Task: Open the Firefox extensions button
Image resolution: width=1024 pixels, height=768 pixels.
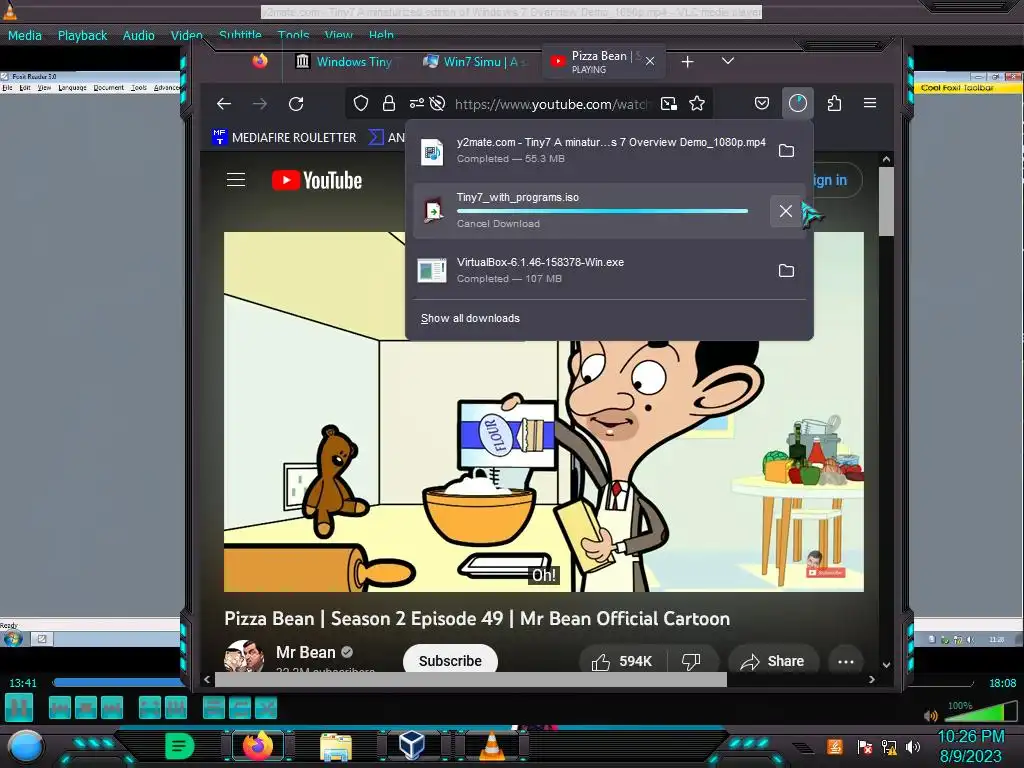Action: pyautogui.click(x=834, y=103)
